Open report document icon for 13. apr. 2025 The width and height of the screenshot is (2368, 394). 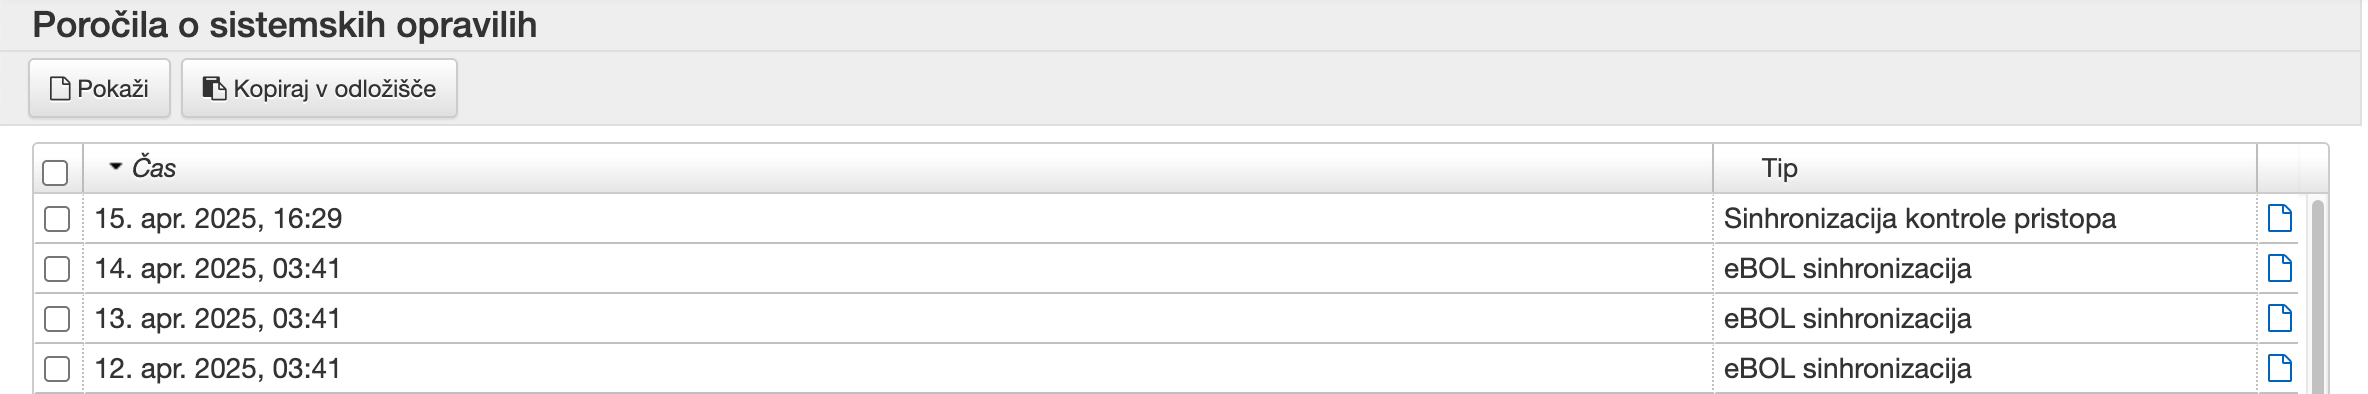tap(2279, 318)
